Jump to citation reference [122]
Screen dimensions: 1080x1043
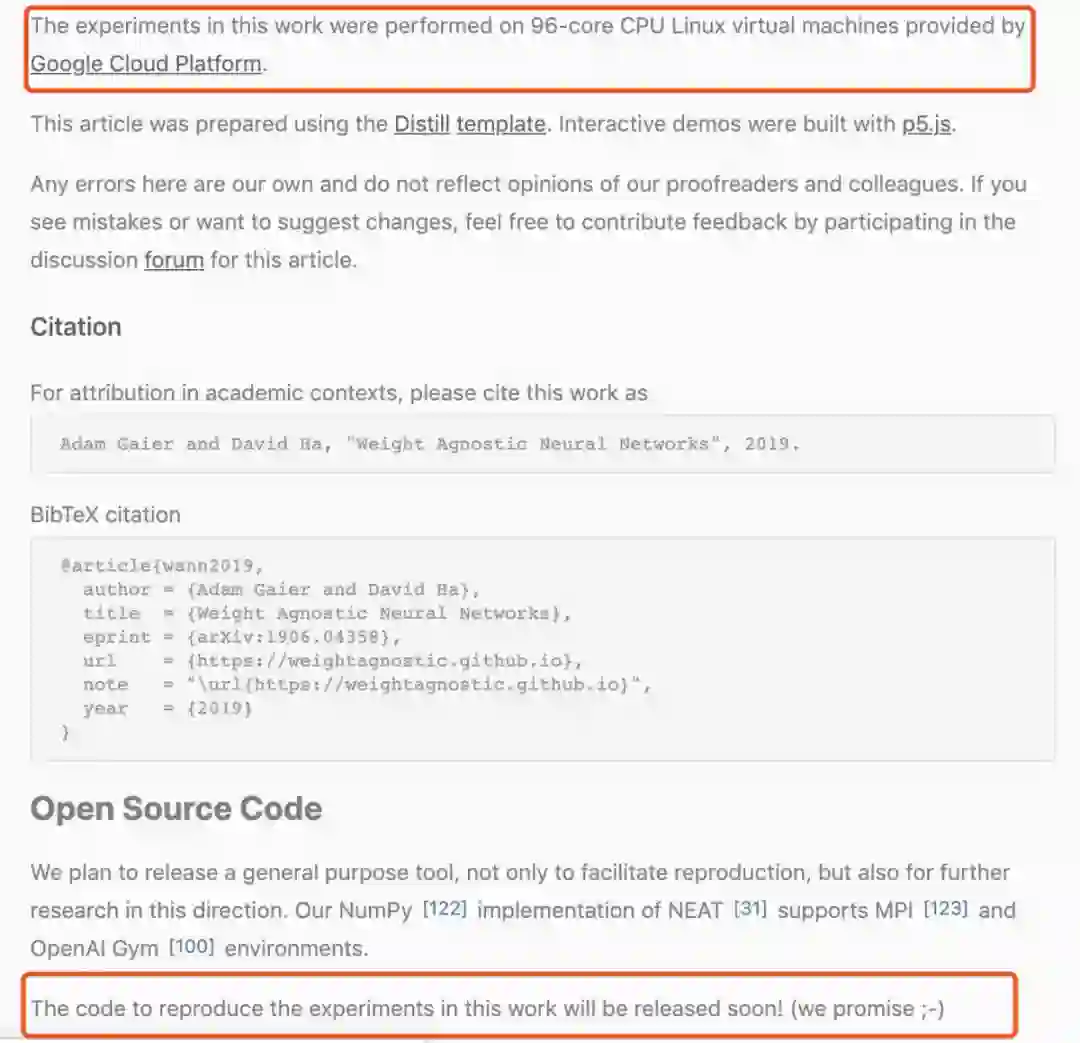pyautogui.click(x=444, y=909)
